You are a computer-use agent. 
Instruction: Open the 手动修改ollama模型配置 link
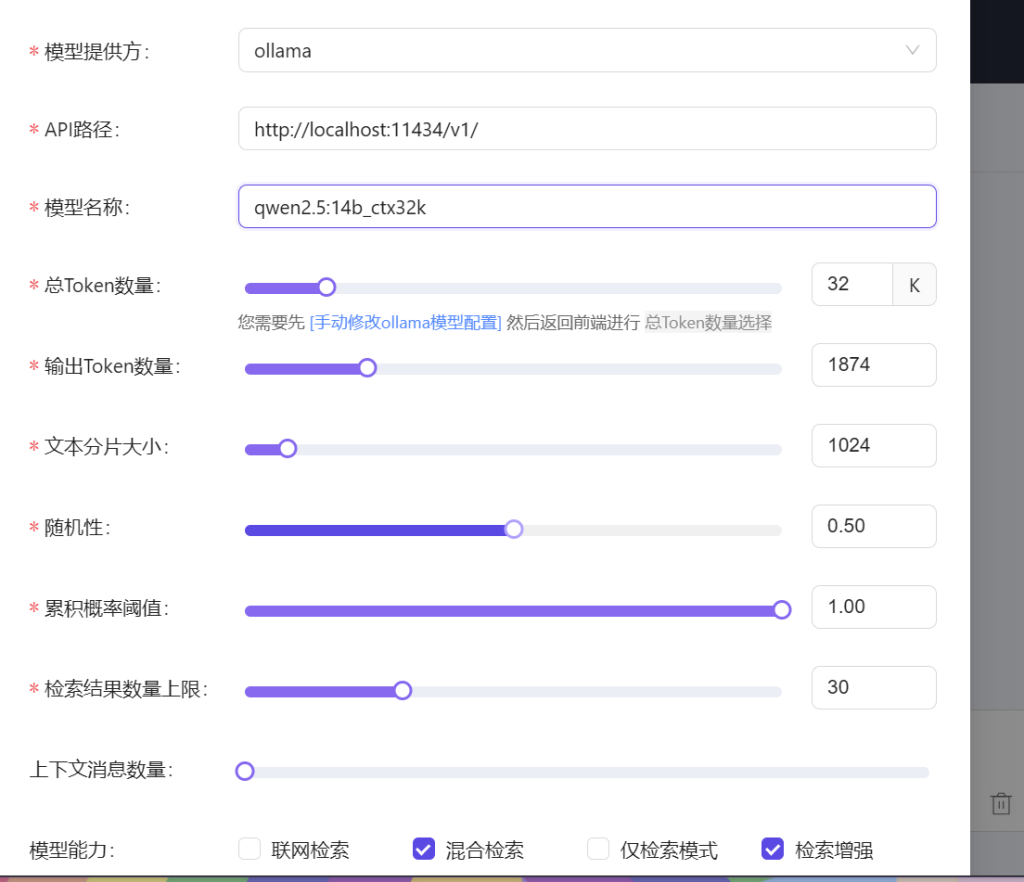(406, 323)
